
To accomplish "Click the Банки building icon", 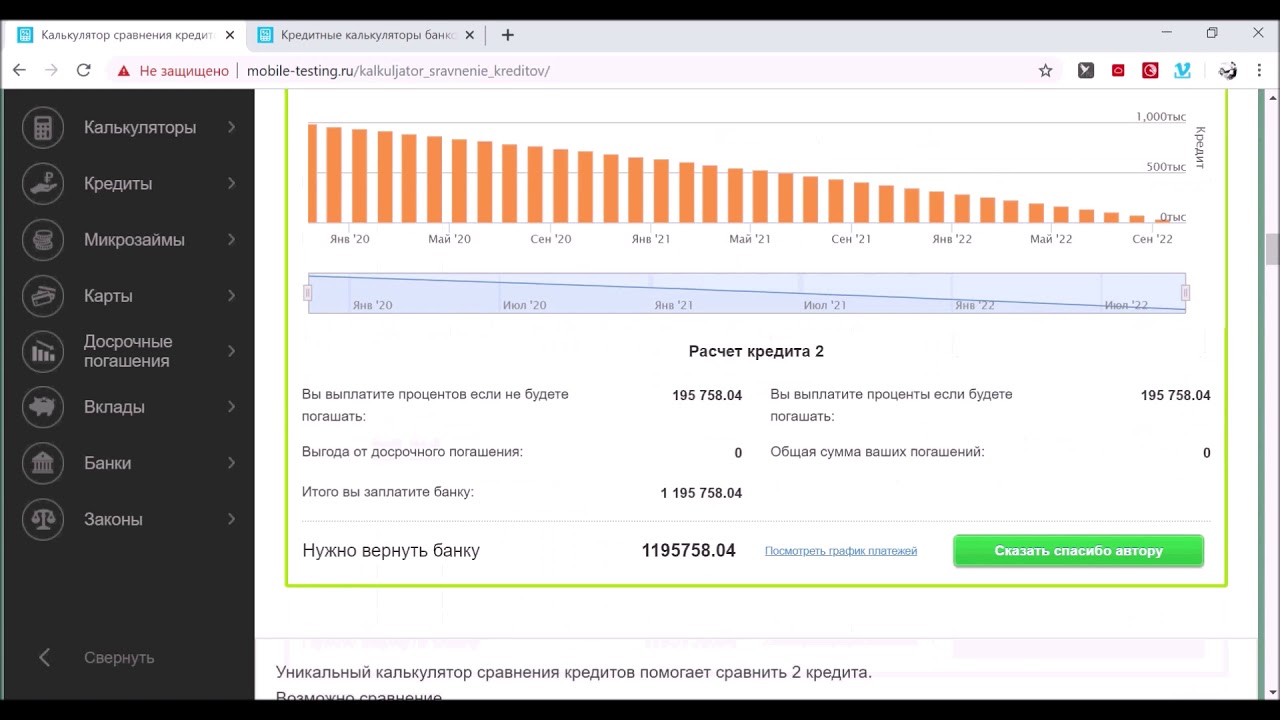I will [x=43, y=463].
